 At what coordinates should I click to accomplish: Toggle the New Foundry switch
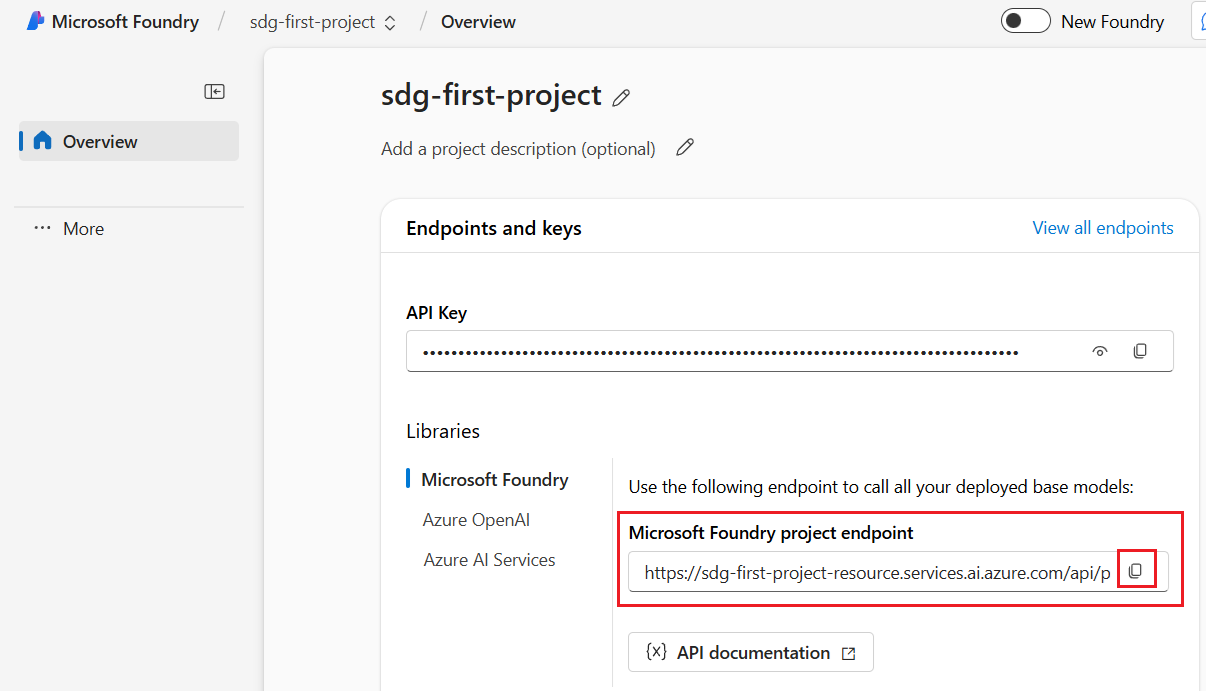tap(1026, 20)
